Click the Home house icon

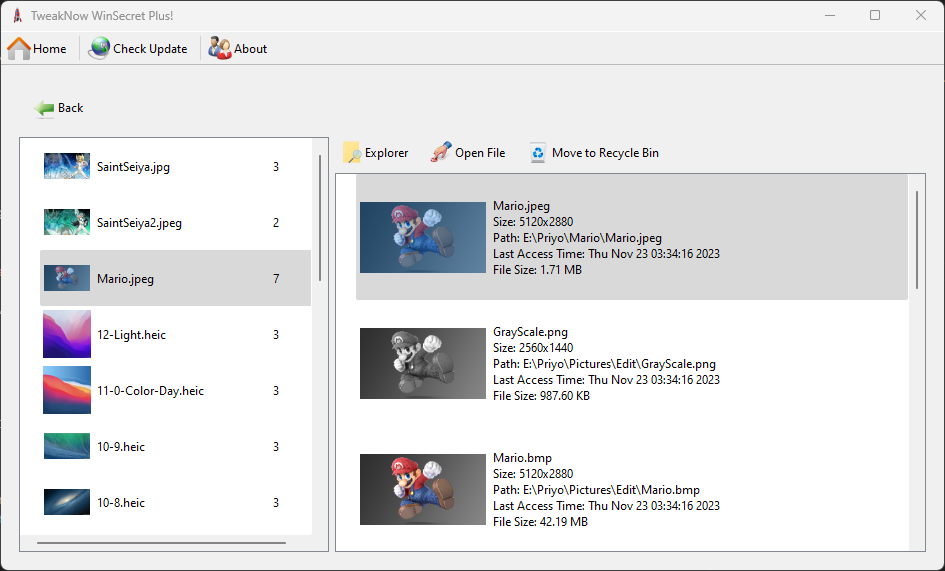click(19, 48)
